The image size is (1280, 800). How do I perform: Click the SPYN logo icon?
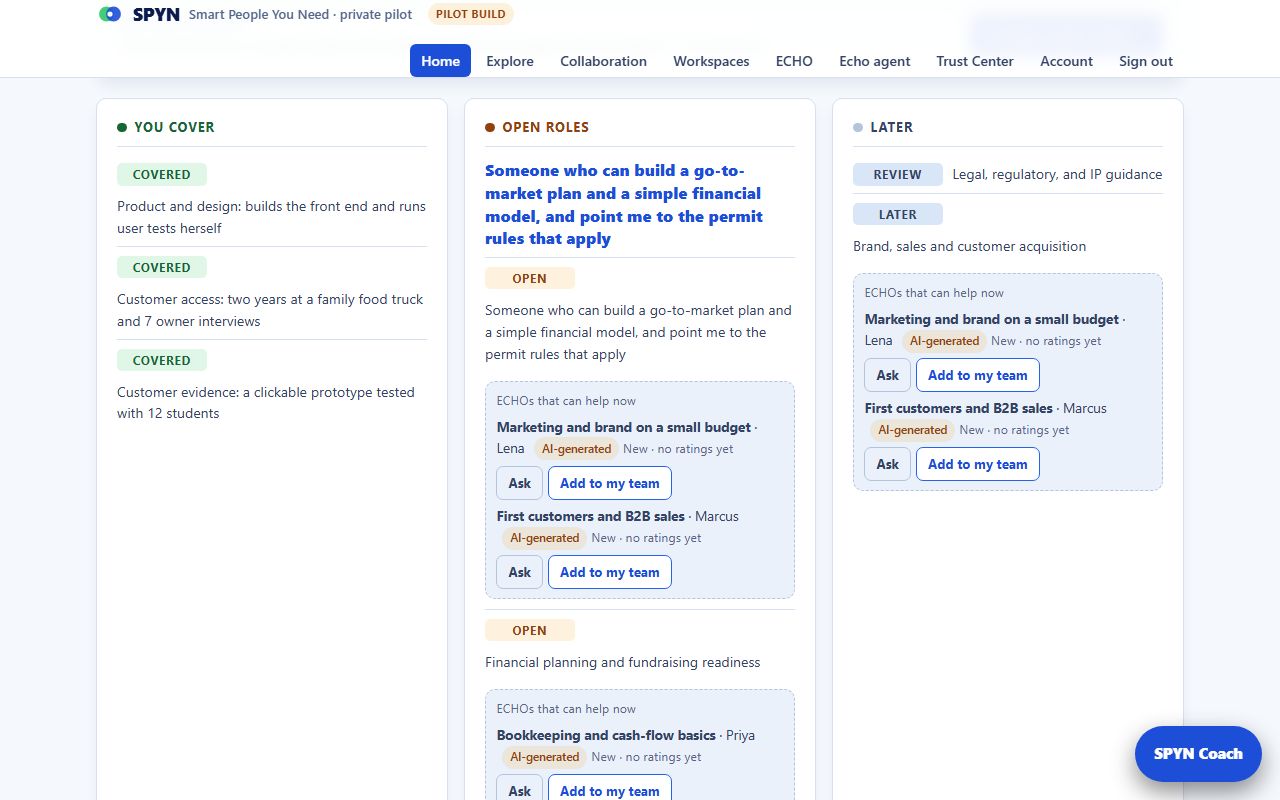tap(110, 15)
